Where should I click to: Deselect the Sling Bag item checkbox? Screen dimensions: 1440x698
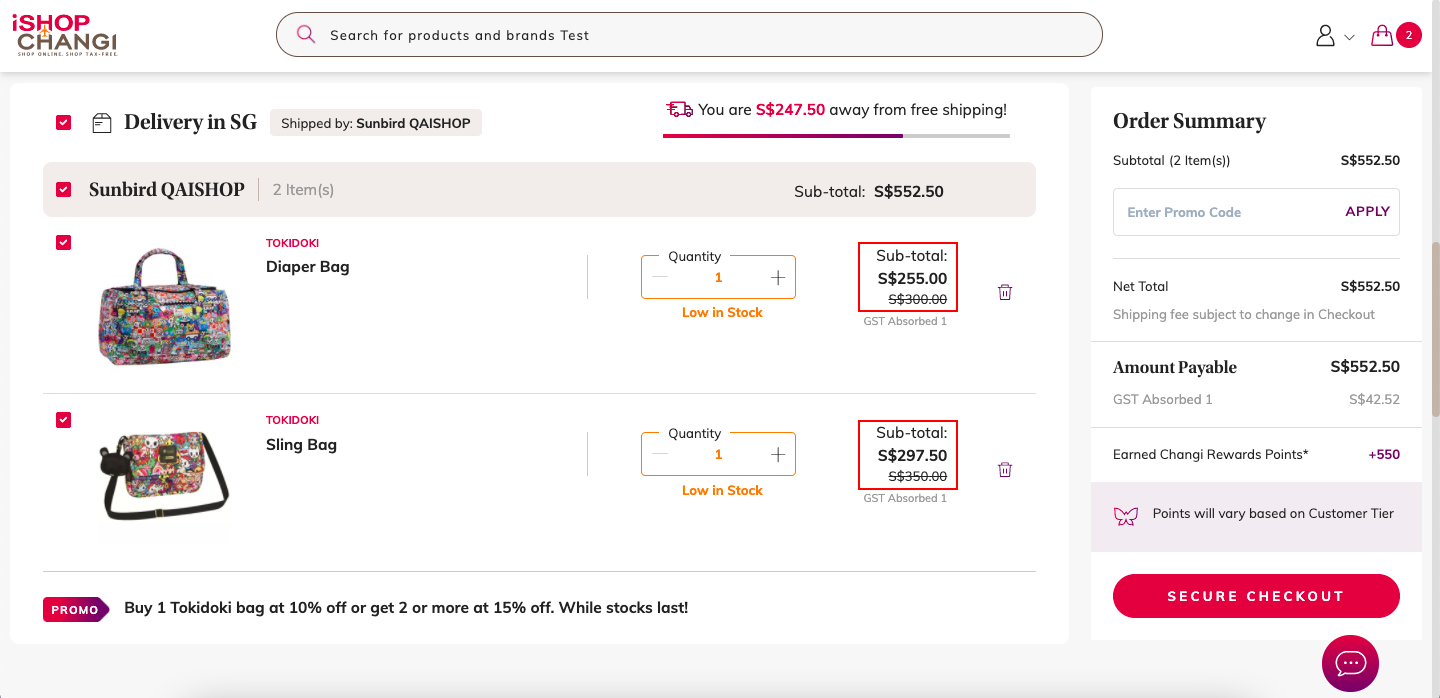[x=64, y=419]
